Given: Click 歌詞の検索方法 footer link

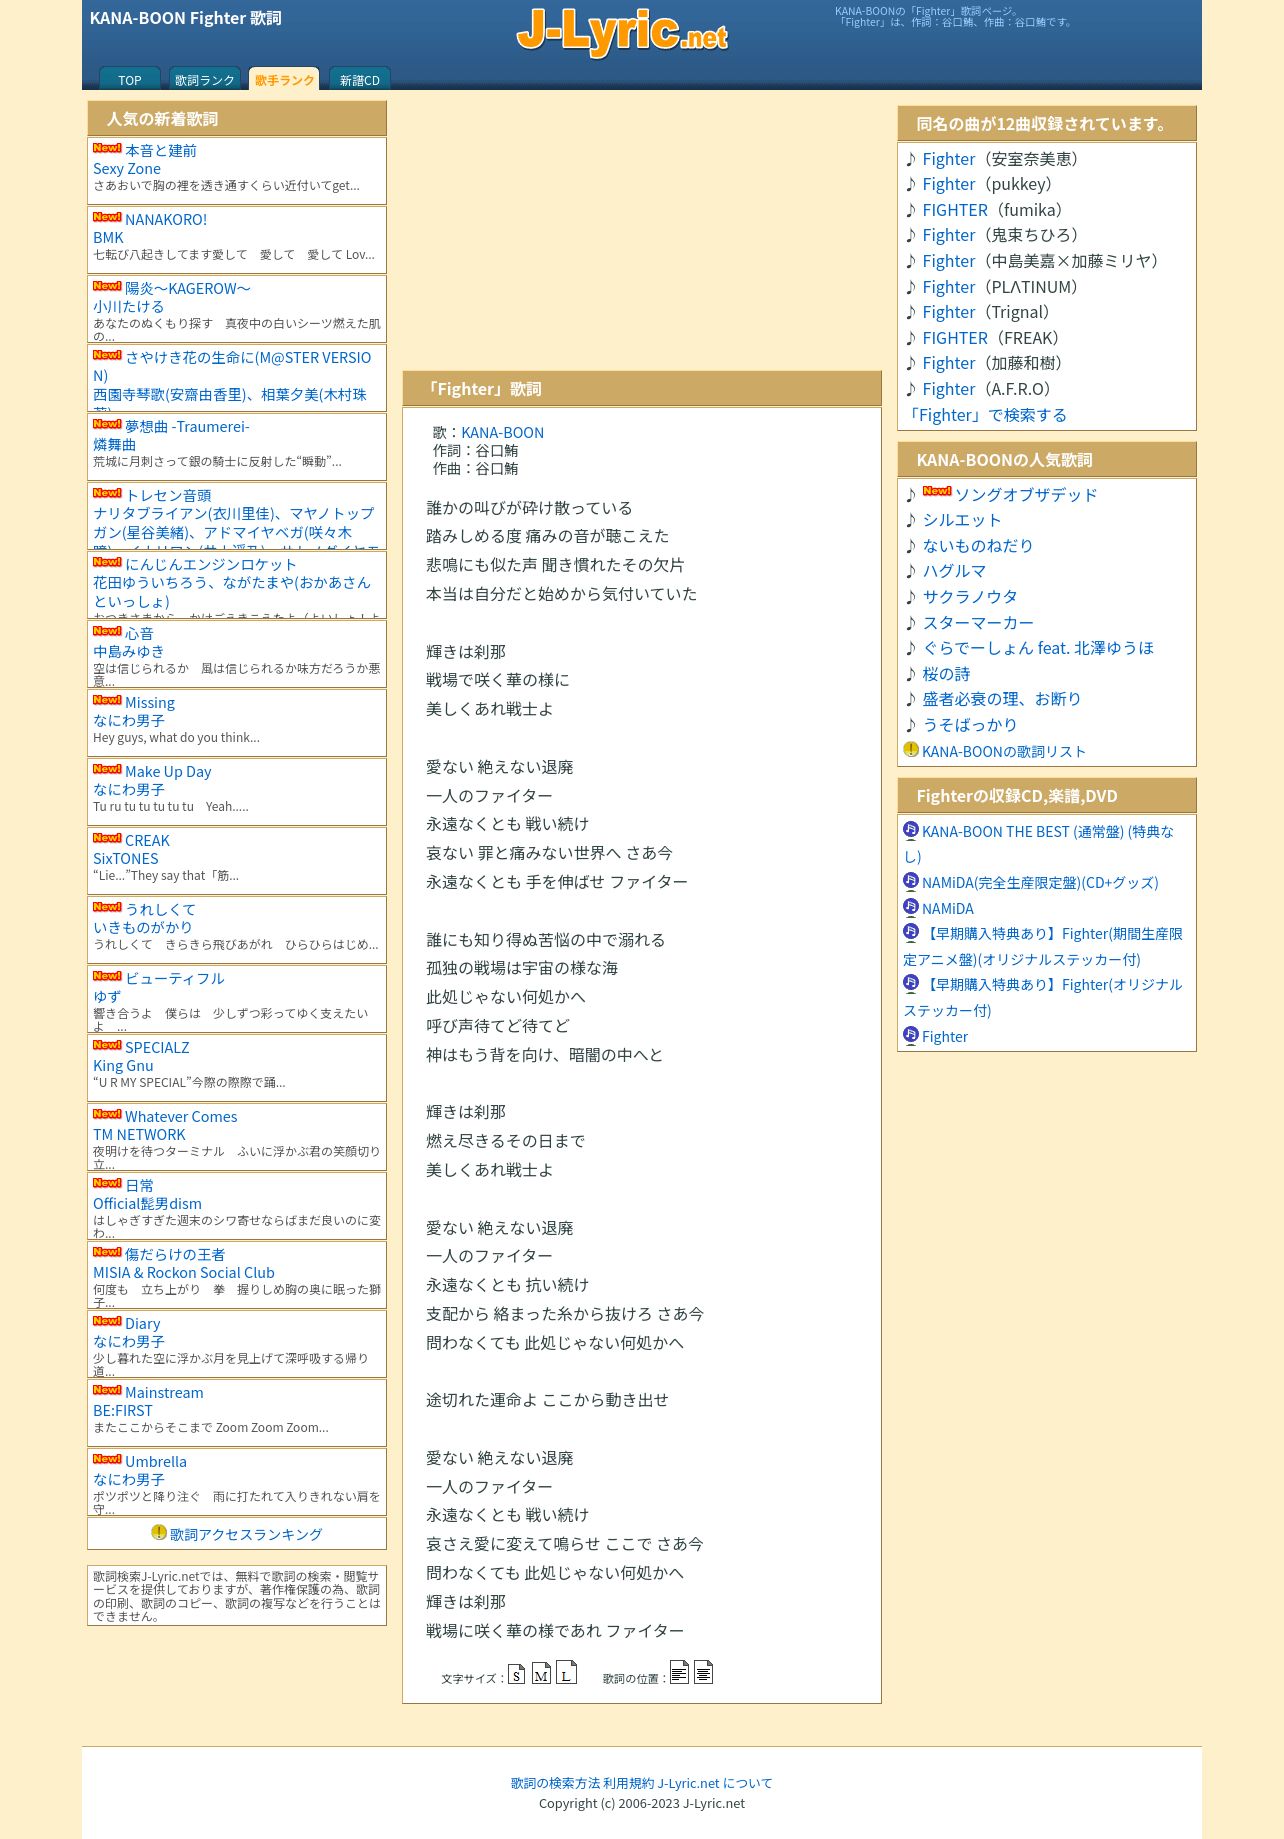Looking at the screenshot, I should coord(555,1783).
